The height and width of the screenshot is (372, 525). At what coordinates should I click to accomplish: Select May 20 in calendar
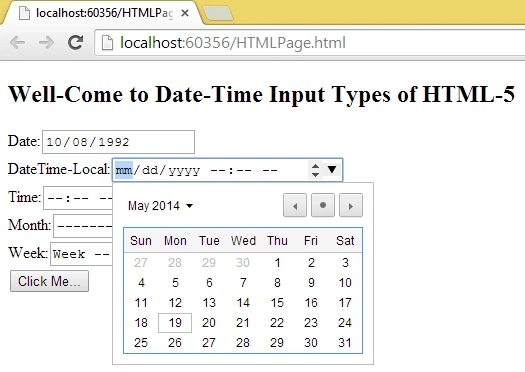209,323
